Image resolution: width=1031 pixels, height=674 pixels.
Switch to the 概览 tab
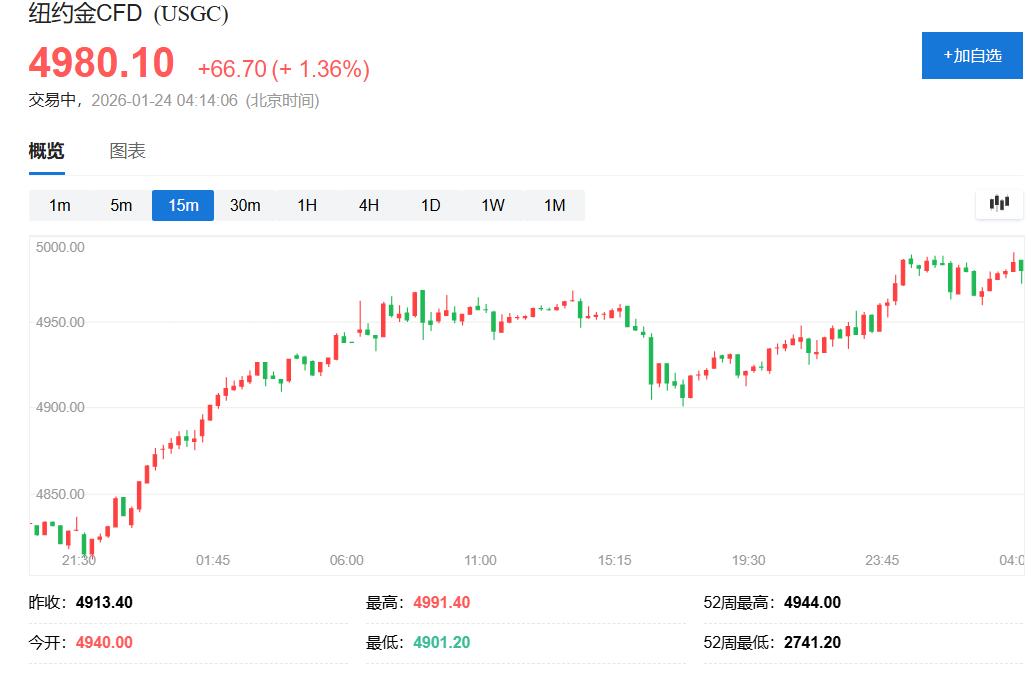(46, 151)
